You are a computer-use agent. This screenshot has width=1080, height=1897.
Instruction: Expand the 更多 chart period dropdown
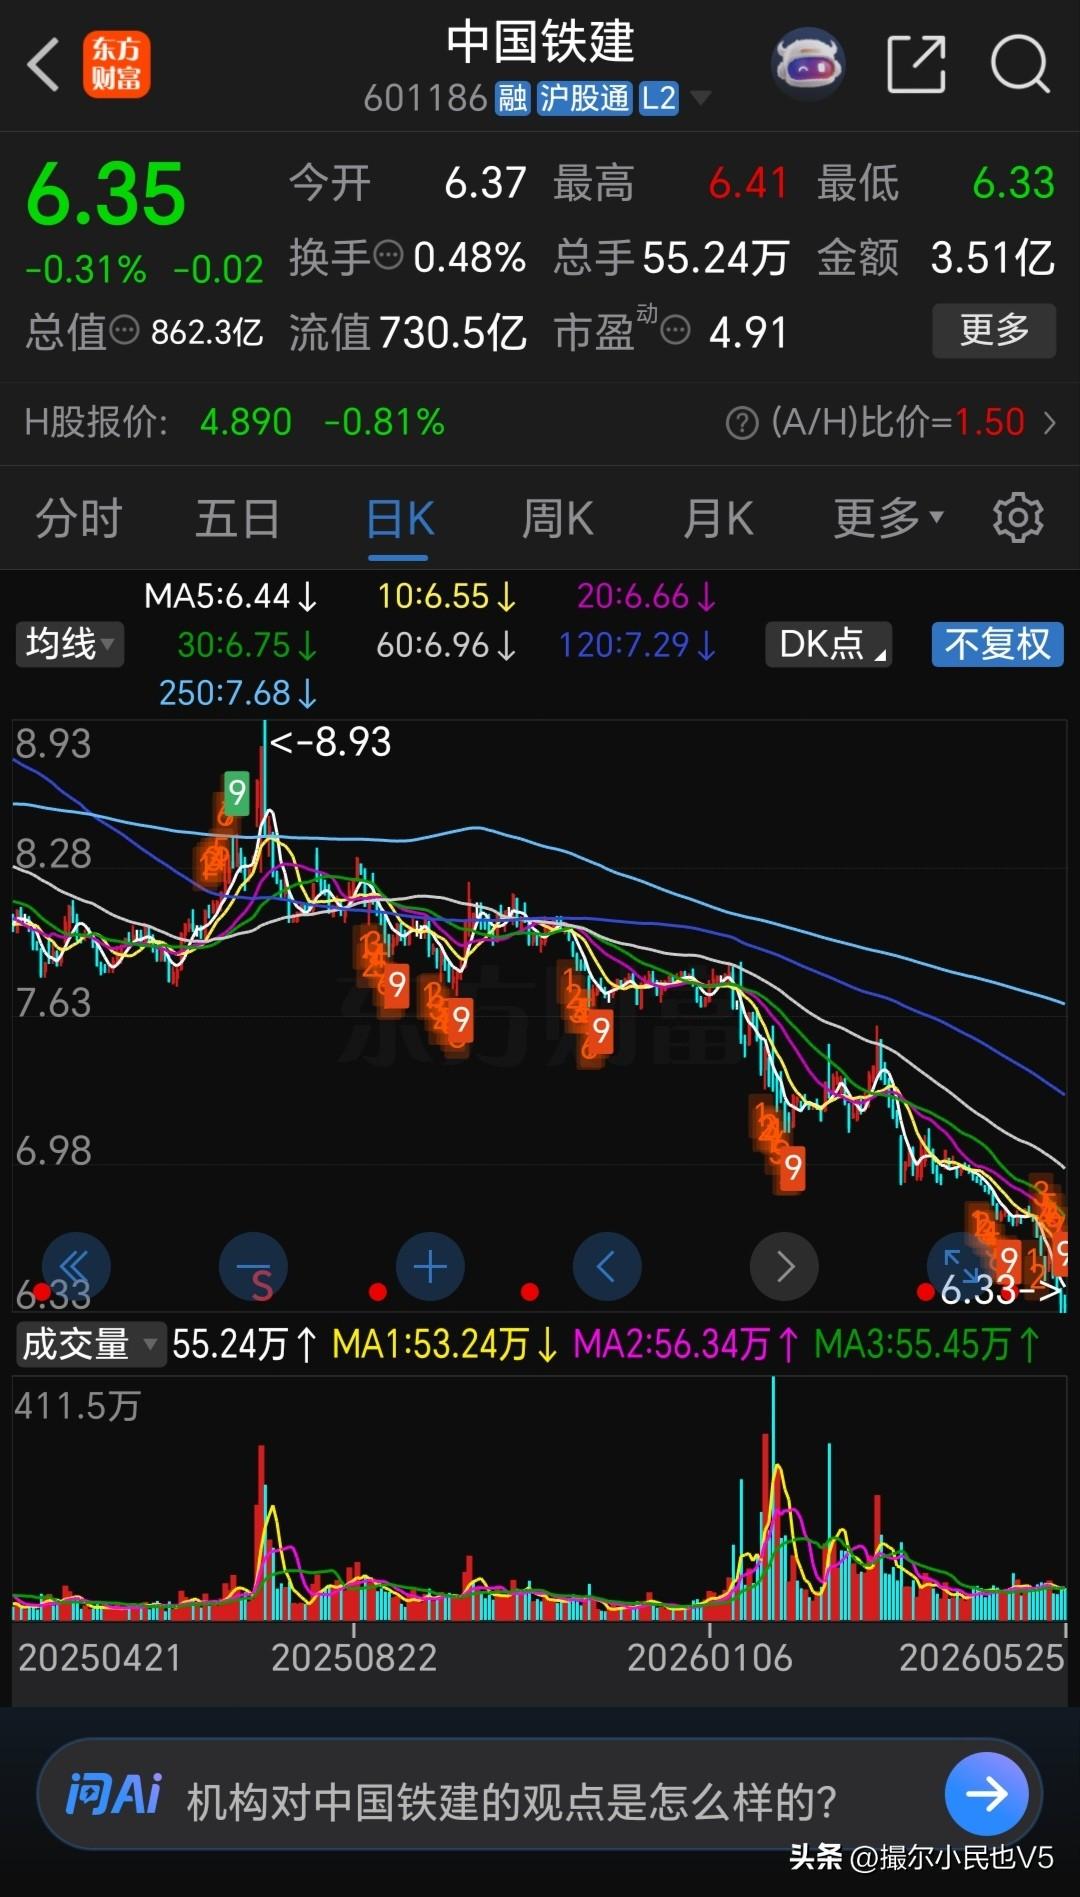tap(889, 518)
